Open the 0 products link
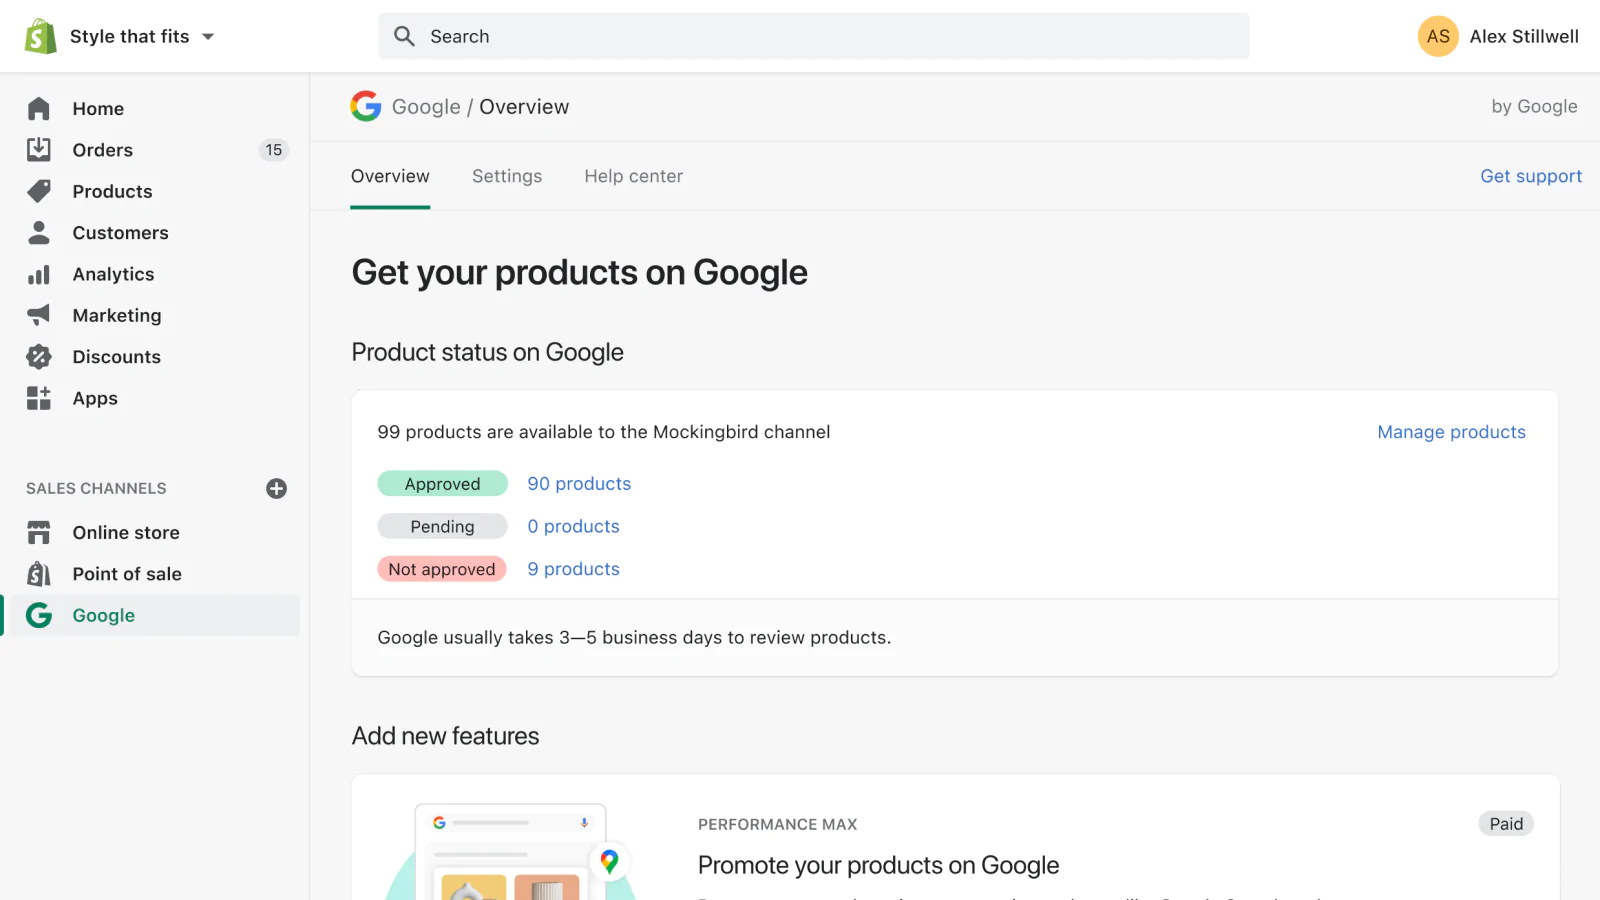 tap(573, 526)
